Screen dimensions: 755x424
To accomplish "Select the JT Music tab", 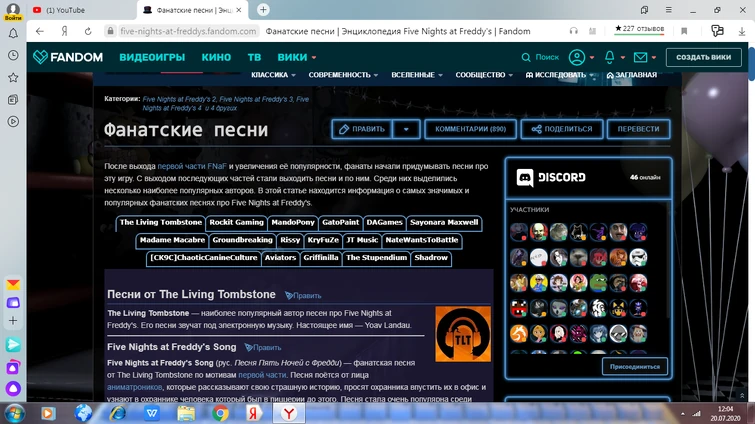I will [362, 240].
